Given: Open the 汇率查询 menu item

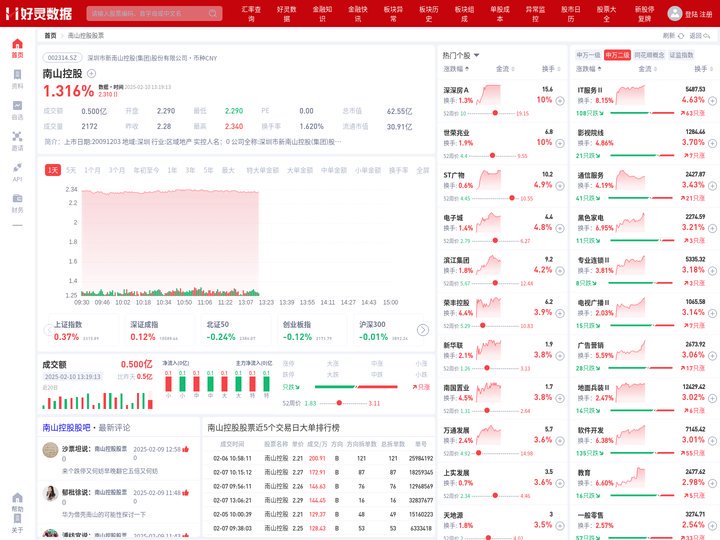Looking at the screenshot, I should 251,14.
